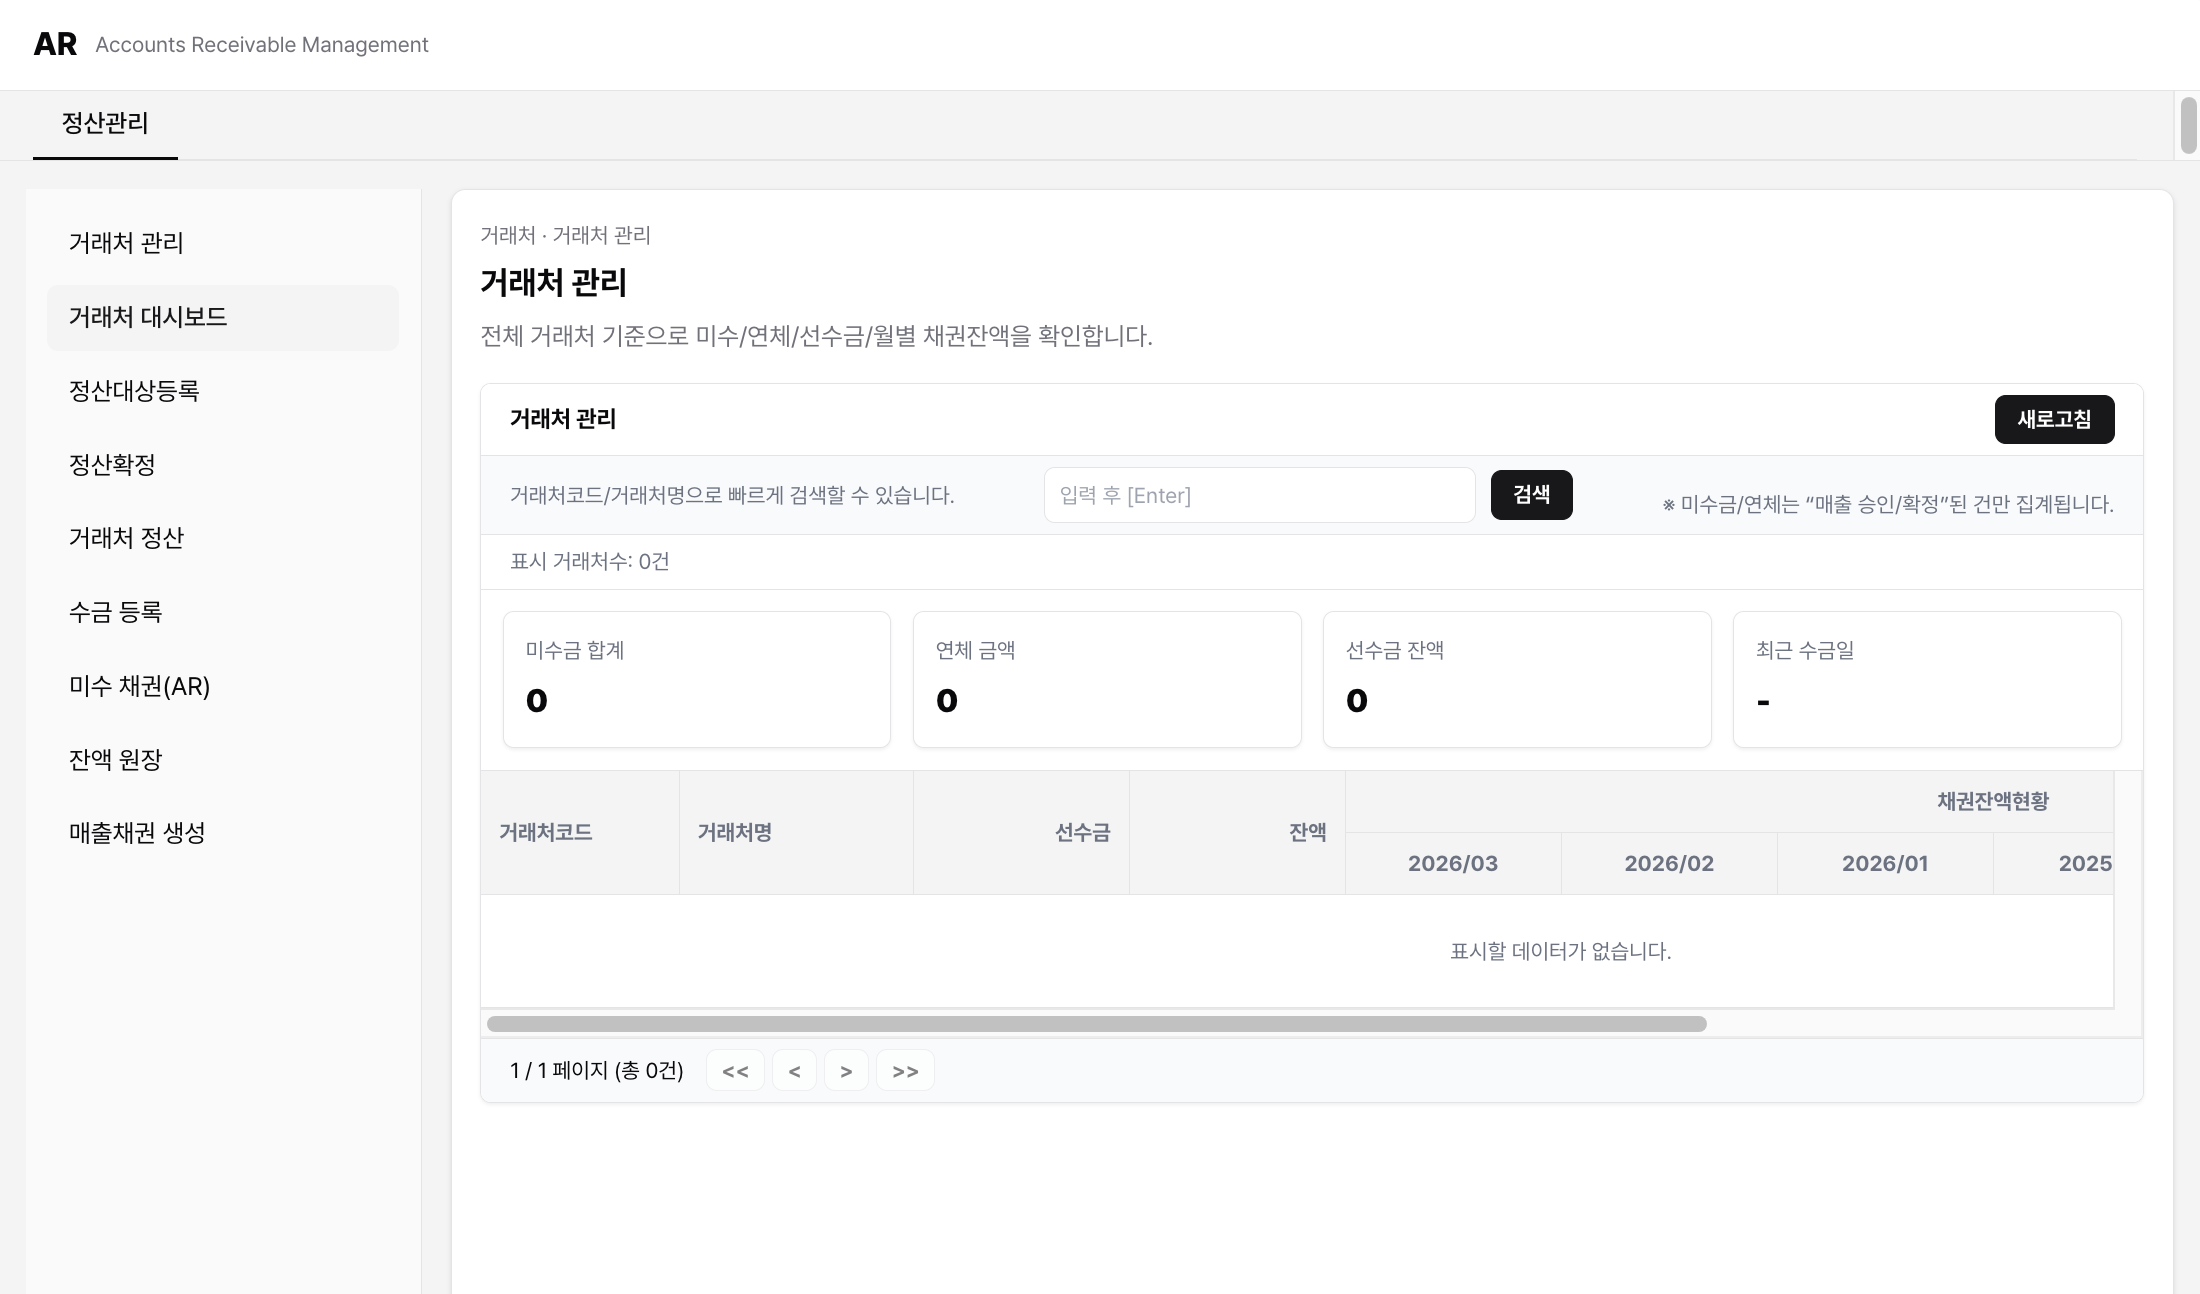Navigate to 정산확정

[x=110, y=464]
